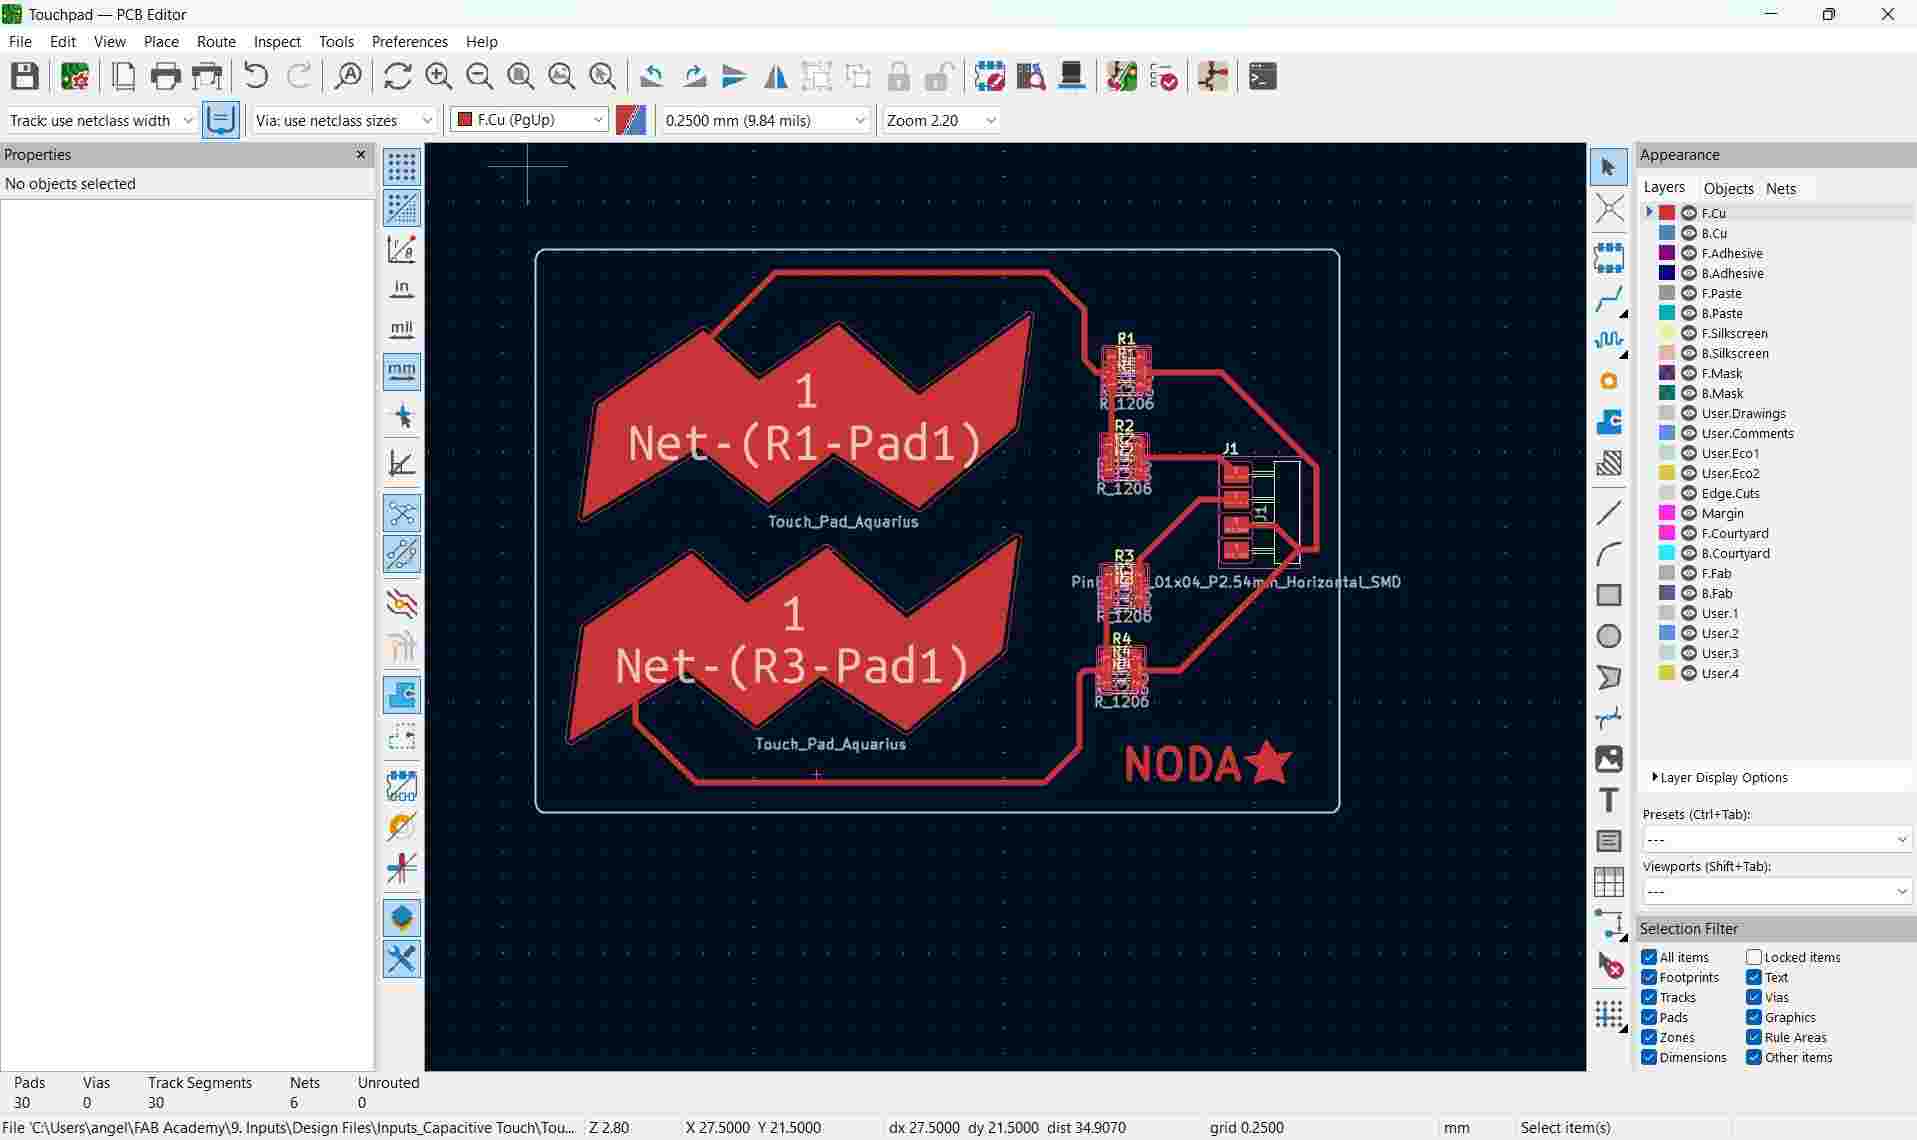The width and height of the screenshot is (1917, 1140).
Task: Disable the Locked items selection filter
Action: (x=1754, y=957)
